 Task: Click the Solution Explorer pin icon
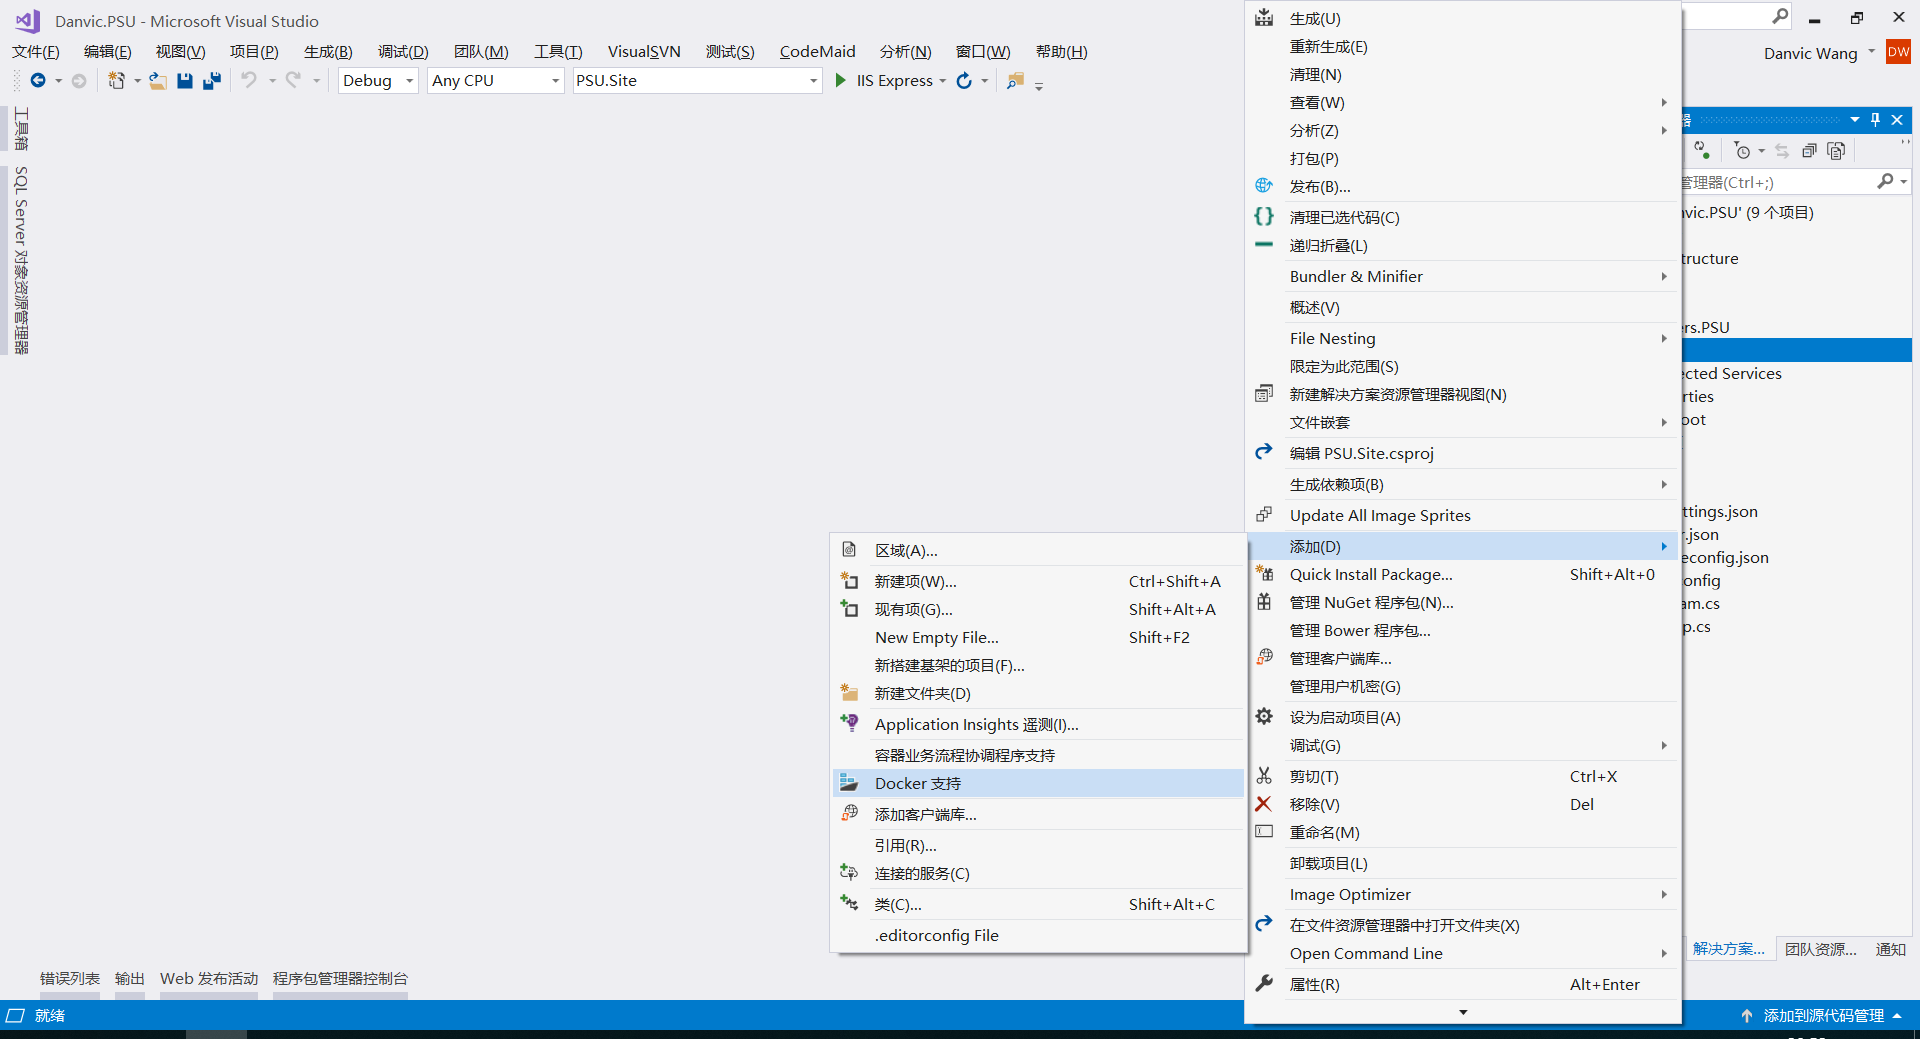tap(1876, 119)
